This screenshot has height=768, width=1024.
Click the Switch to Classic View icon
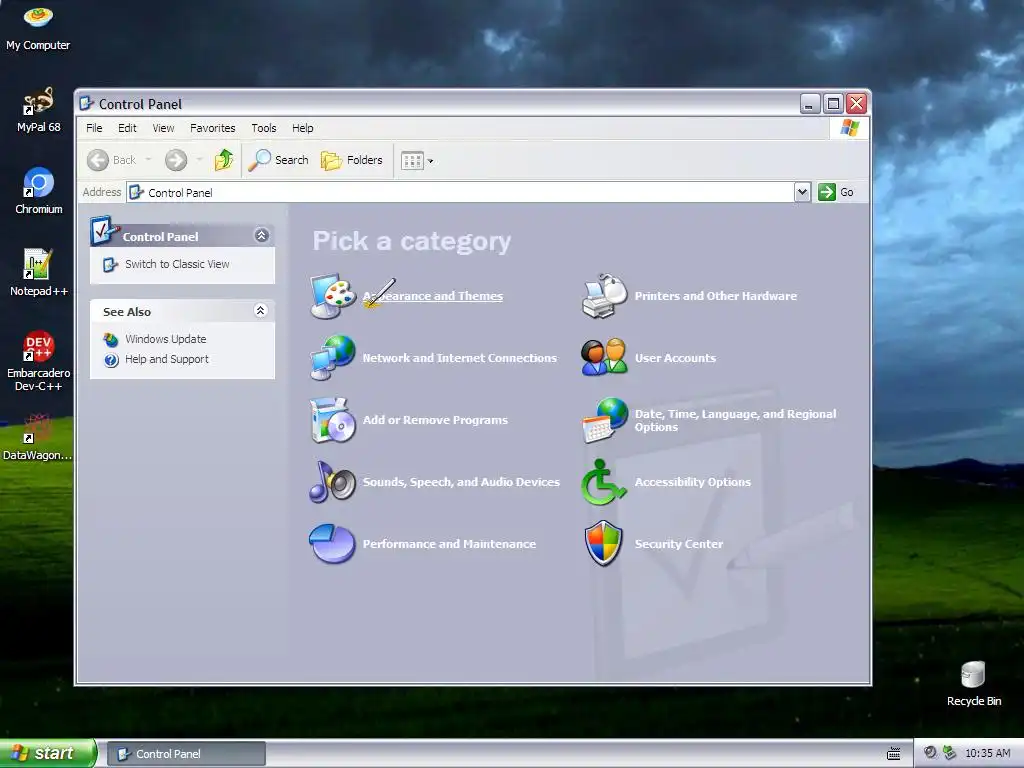point(110,264)
